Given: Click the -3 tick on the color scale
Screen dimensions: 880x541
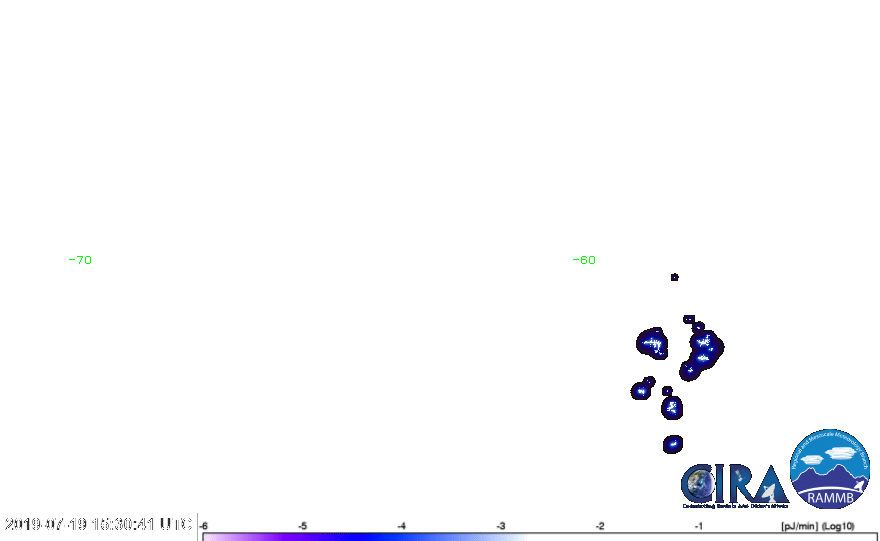Looking at the screenshot, I should 501,525.
